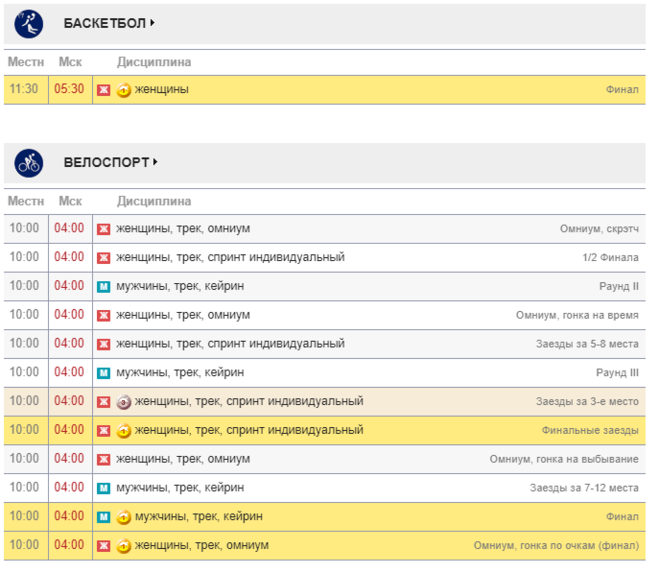Click the Дисциплина column header in the basketball table
This screenshot has width=659, height=573.
(153, 62)
